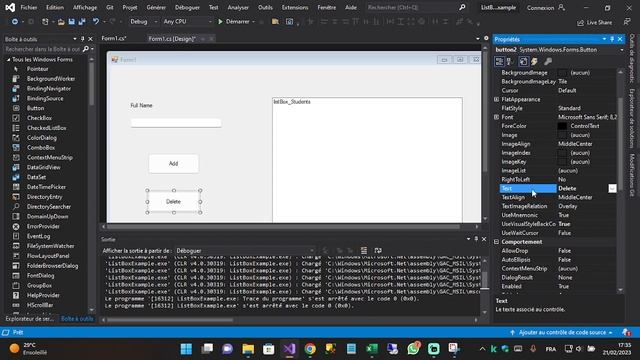The image size is (640, 360).
Task: Select the TextAlign property row
Action: [x=558, y=197]
